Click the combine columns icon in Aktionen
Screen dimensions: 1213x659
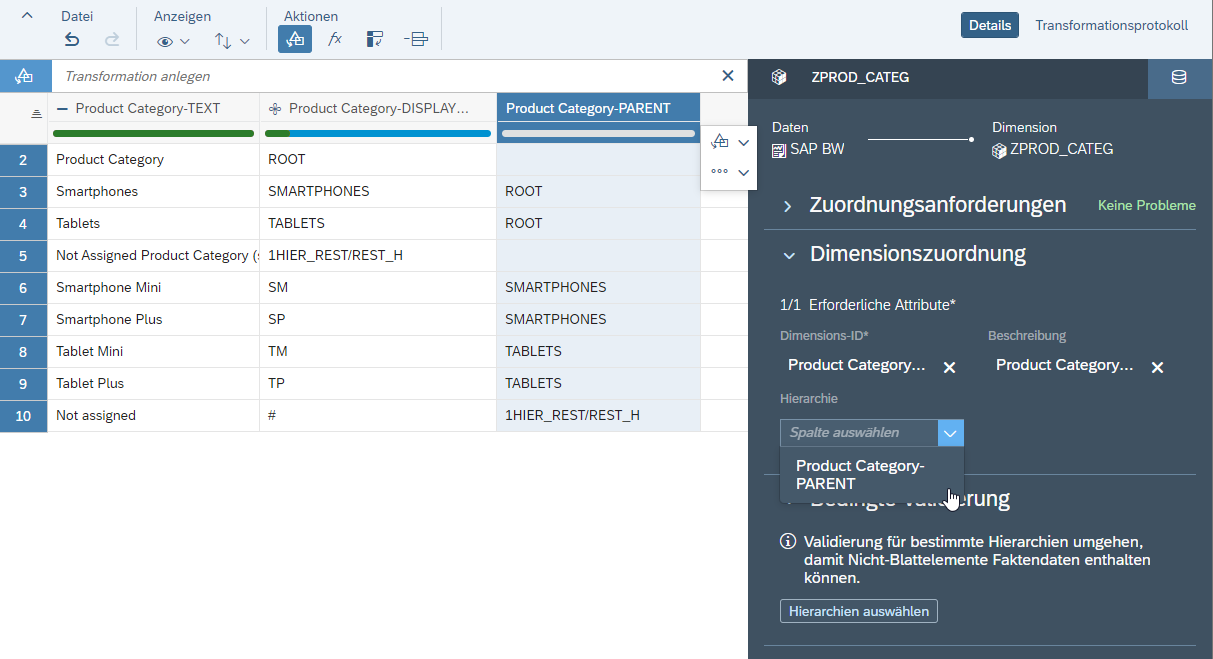pyautogui.click(x=416, y=40)
